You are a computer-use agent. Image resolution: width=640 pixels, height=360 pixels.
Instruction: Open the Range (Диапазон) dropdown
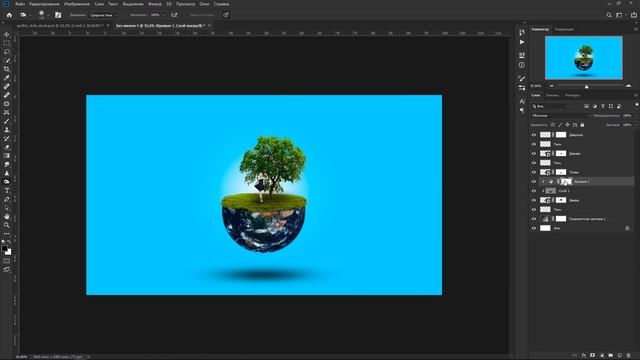(x=103, y=15)
